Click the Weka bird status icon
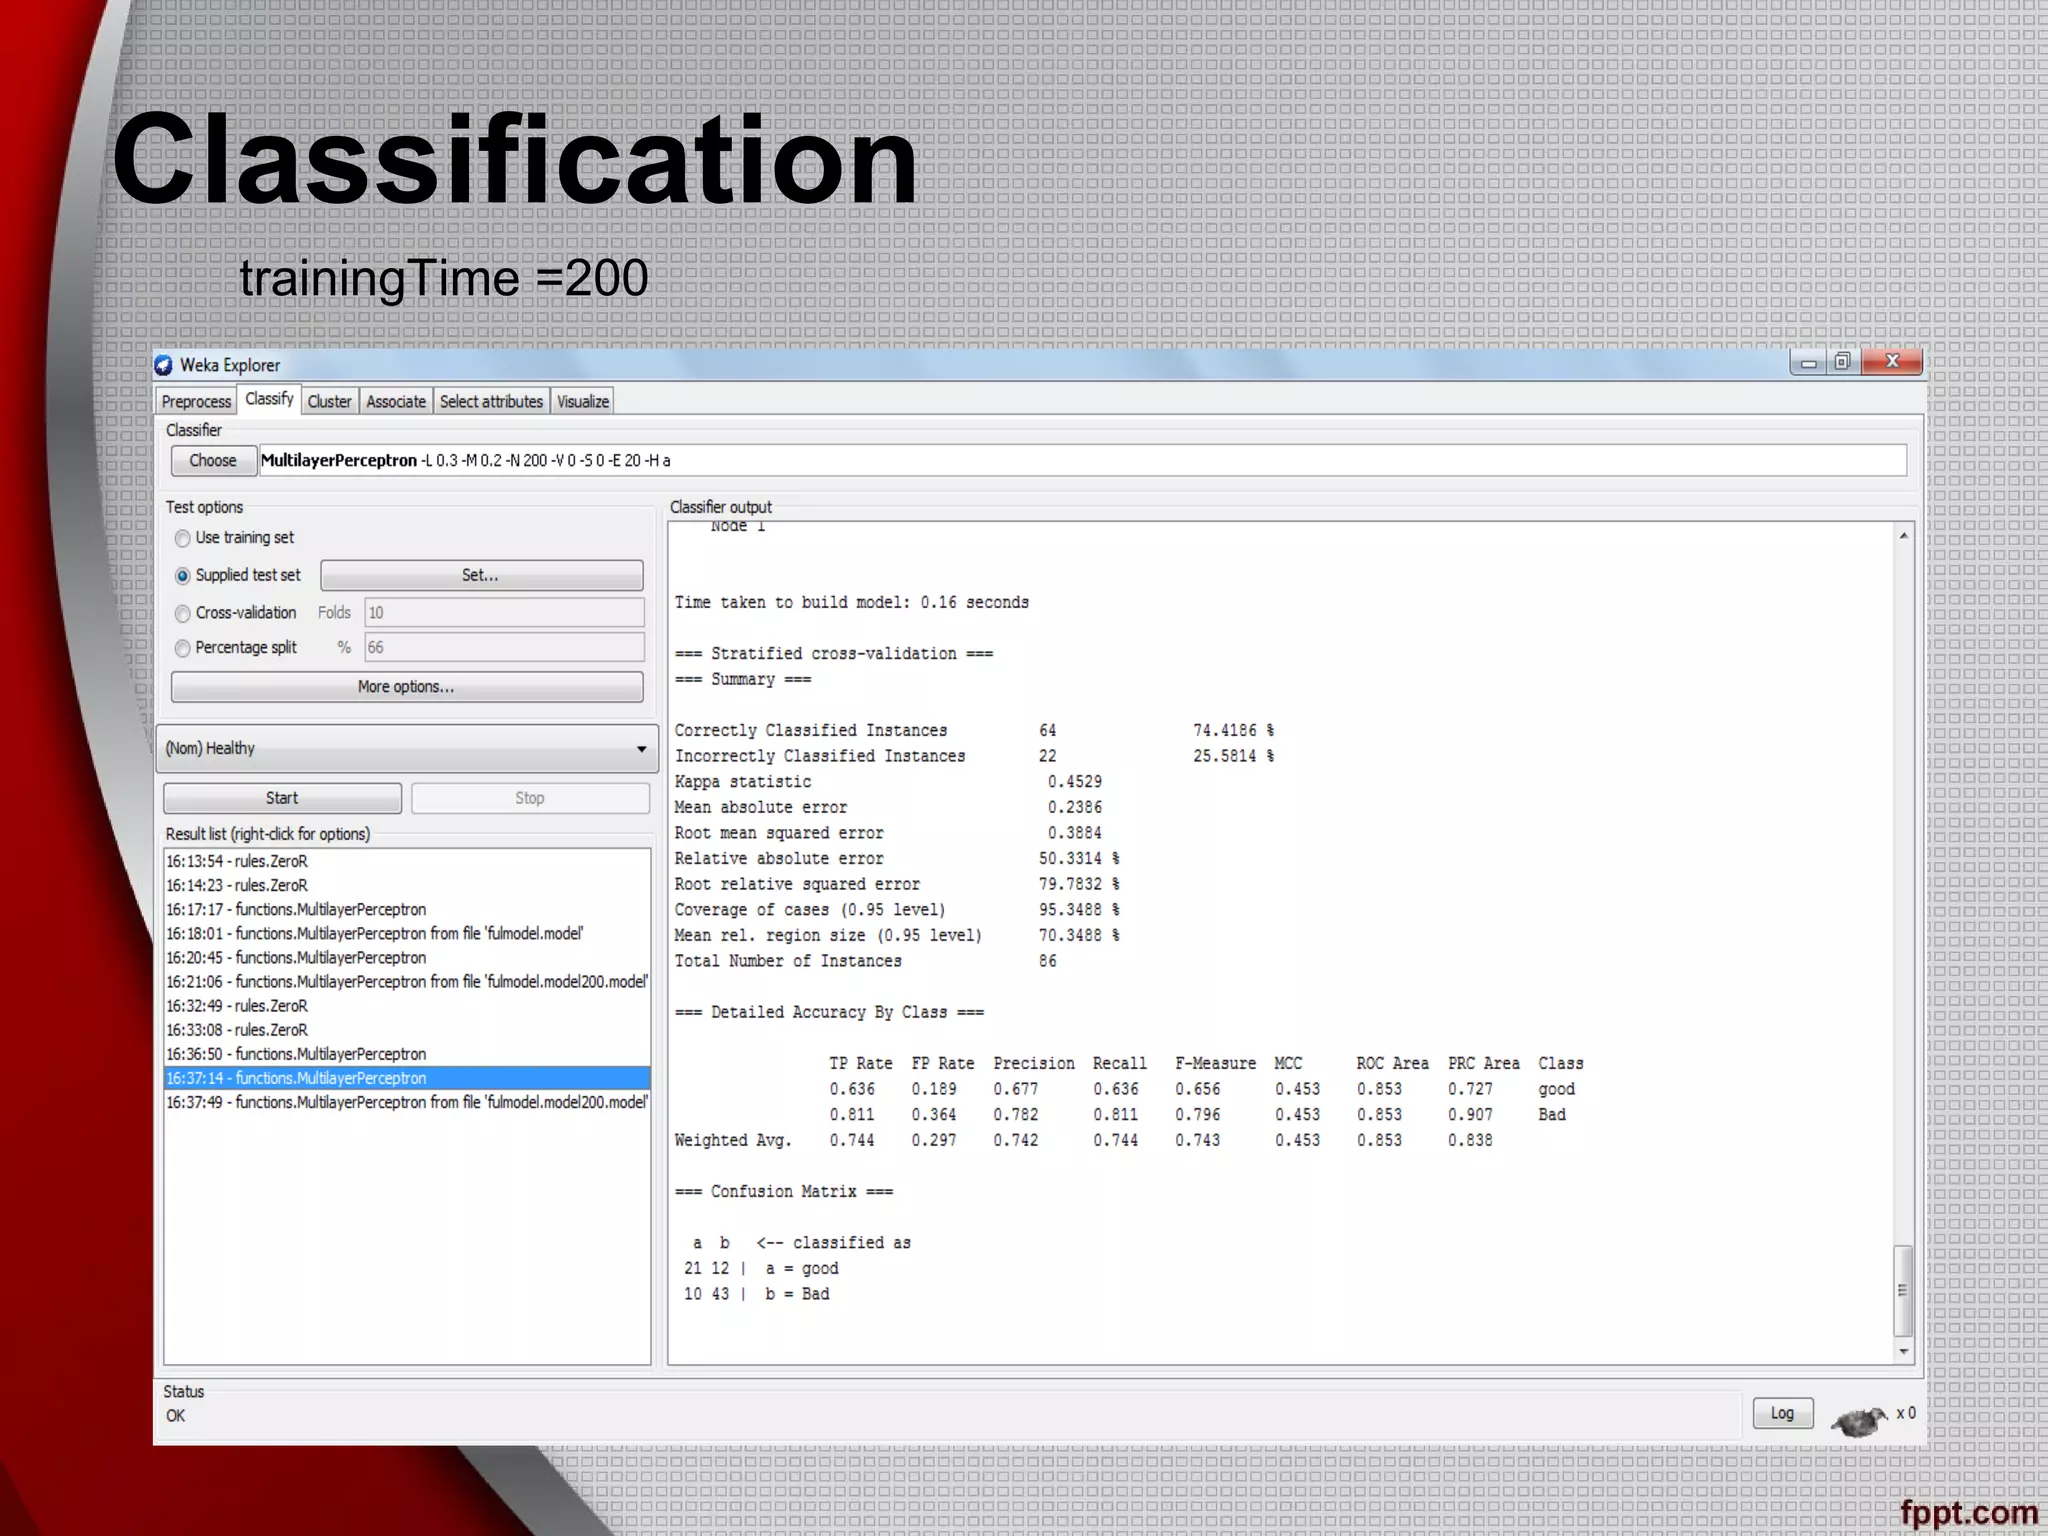 pos(1858,1420)
